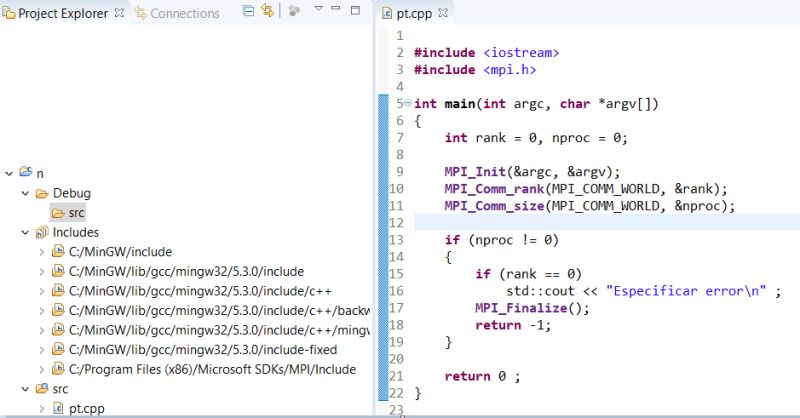Image resolution: width=800 pixels, height=418 pixels.
Task: Collapse the project n tree node
Action: 9,174
